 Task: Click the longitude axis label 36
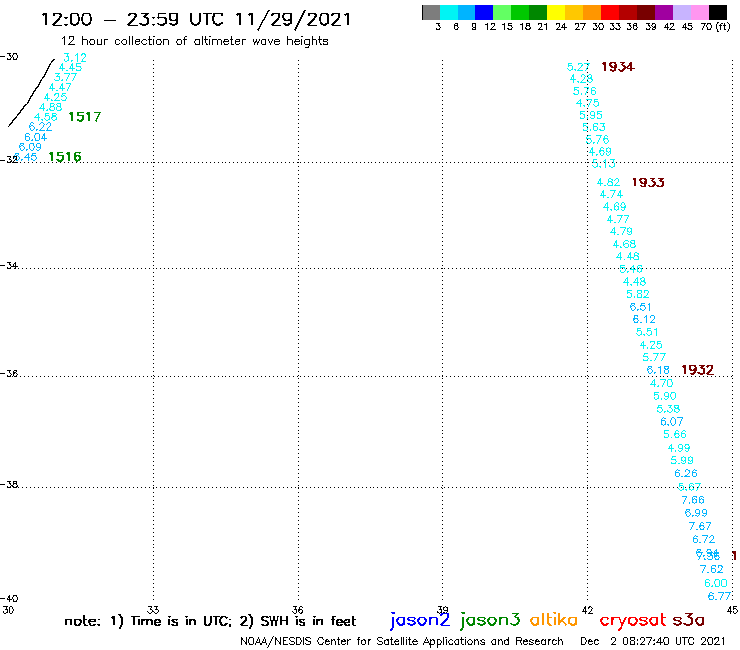(x=297, y=610)
